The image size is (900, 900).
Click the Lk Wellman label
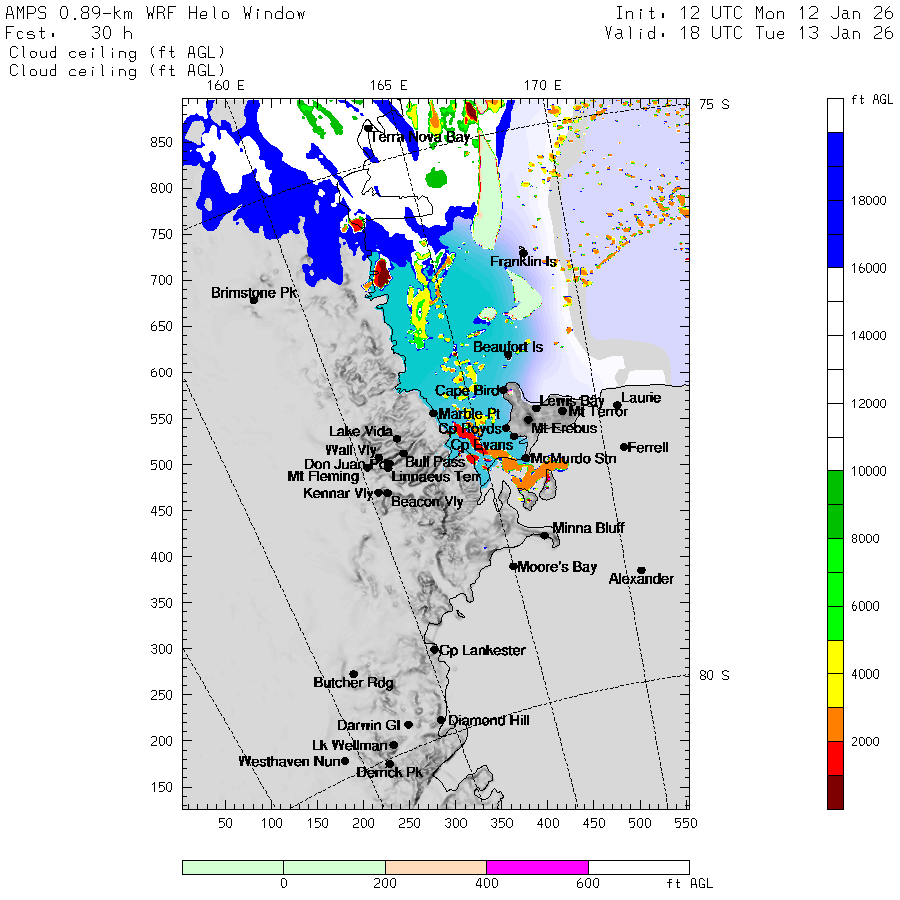(x=350, y=745)
